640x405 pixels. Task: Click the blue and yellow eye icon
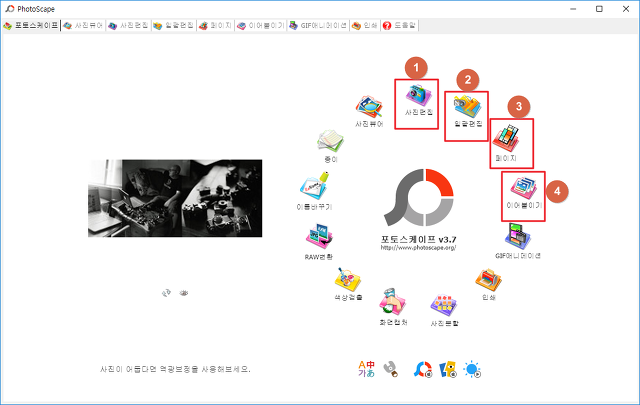pos(448,369)
